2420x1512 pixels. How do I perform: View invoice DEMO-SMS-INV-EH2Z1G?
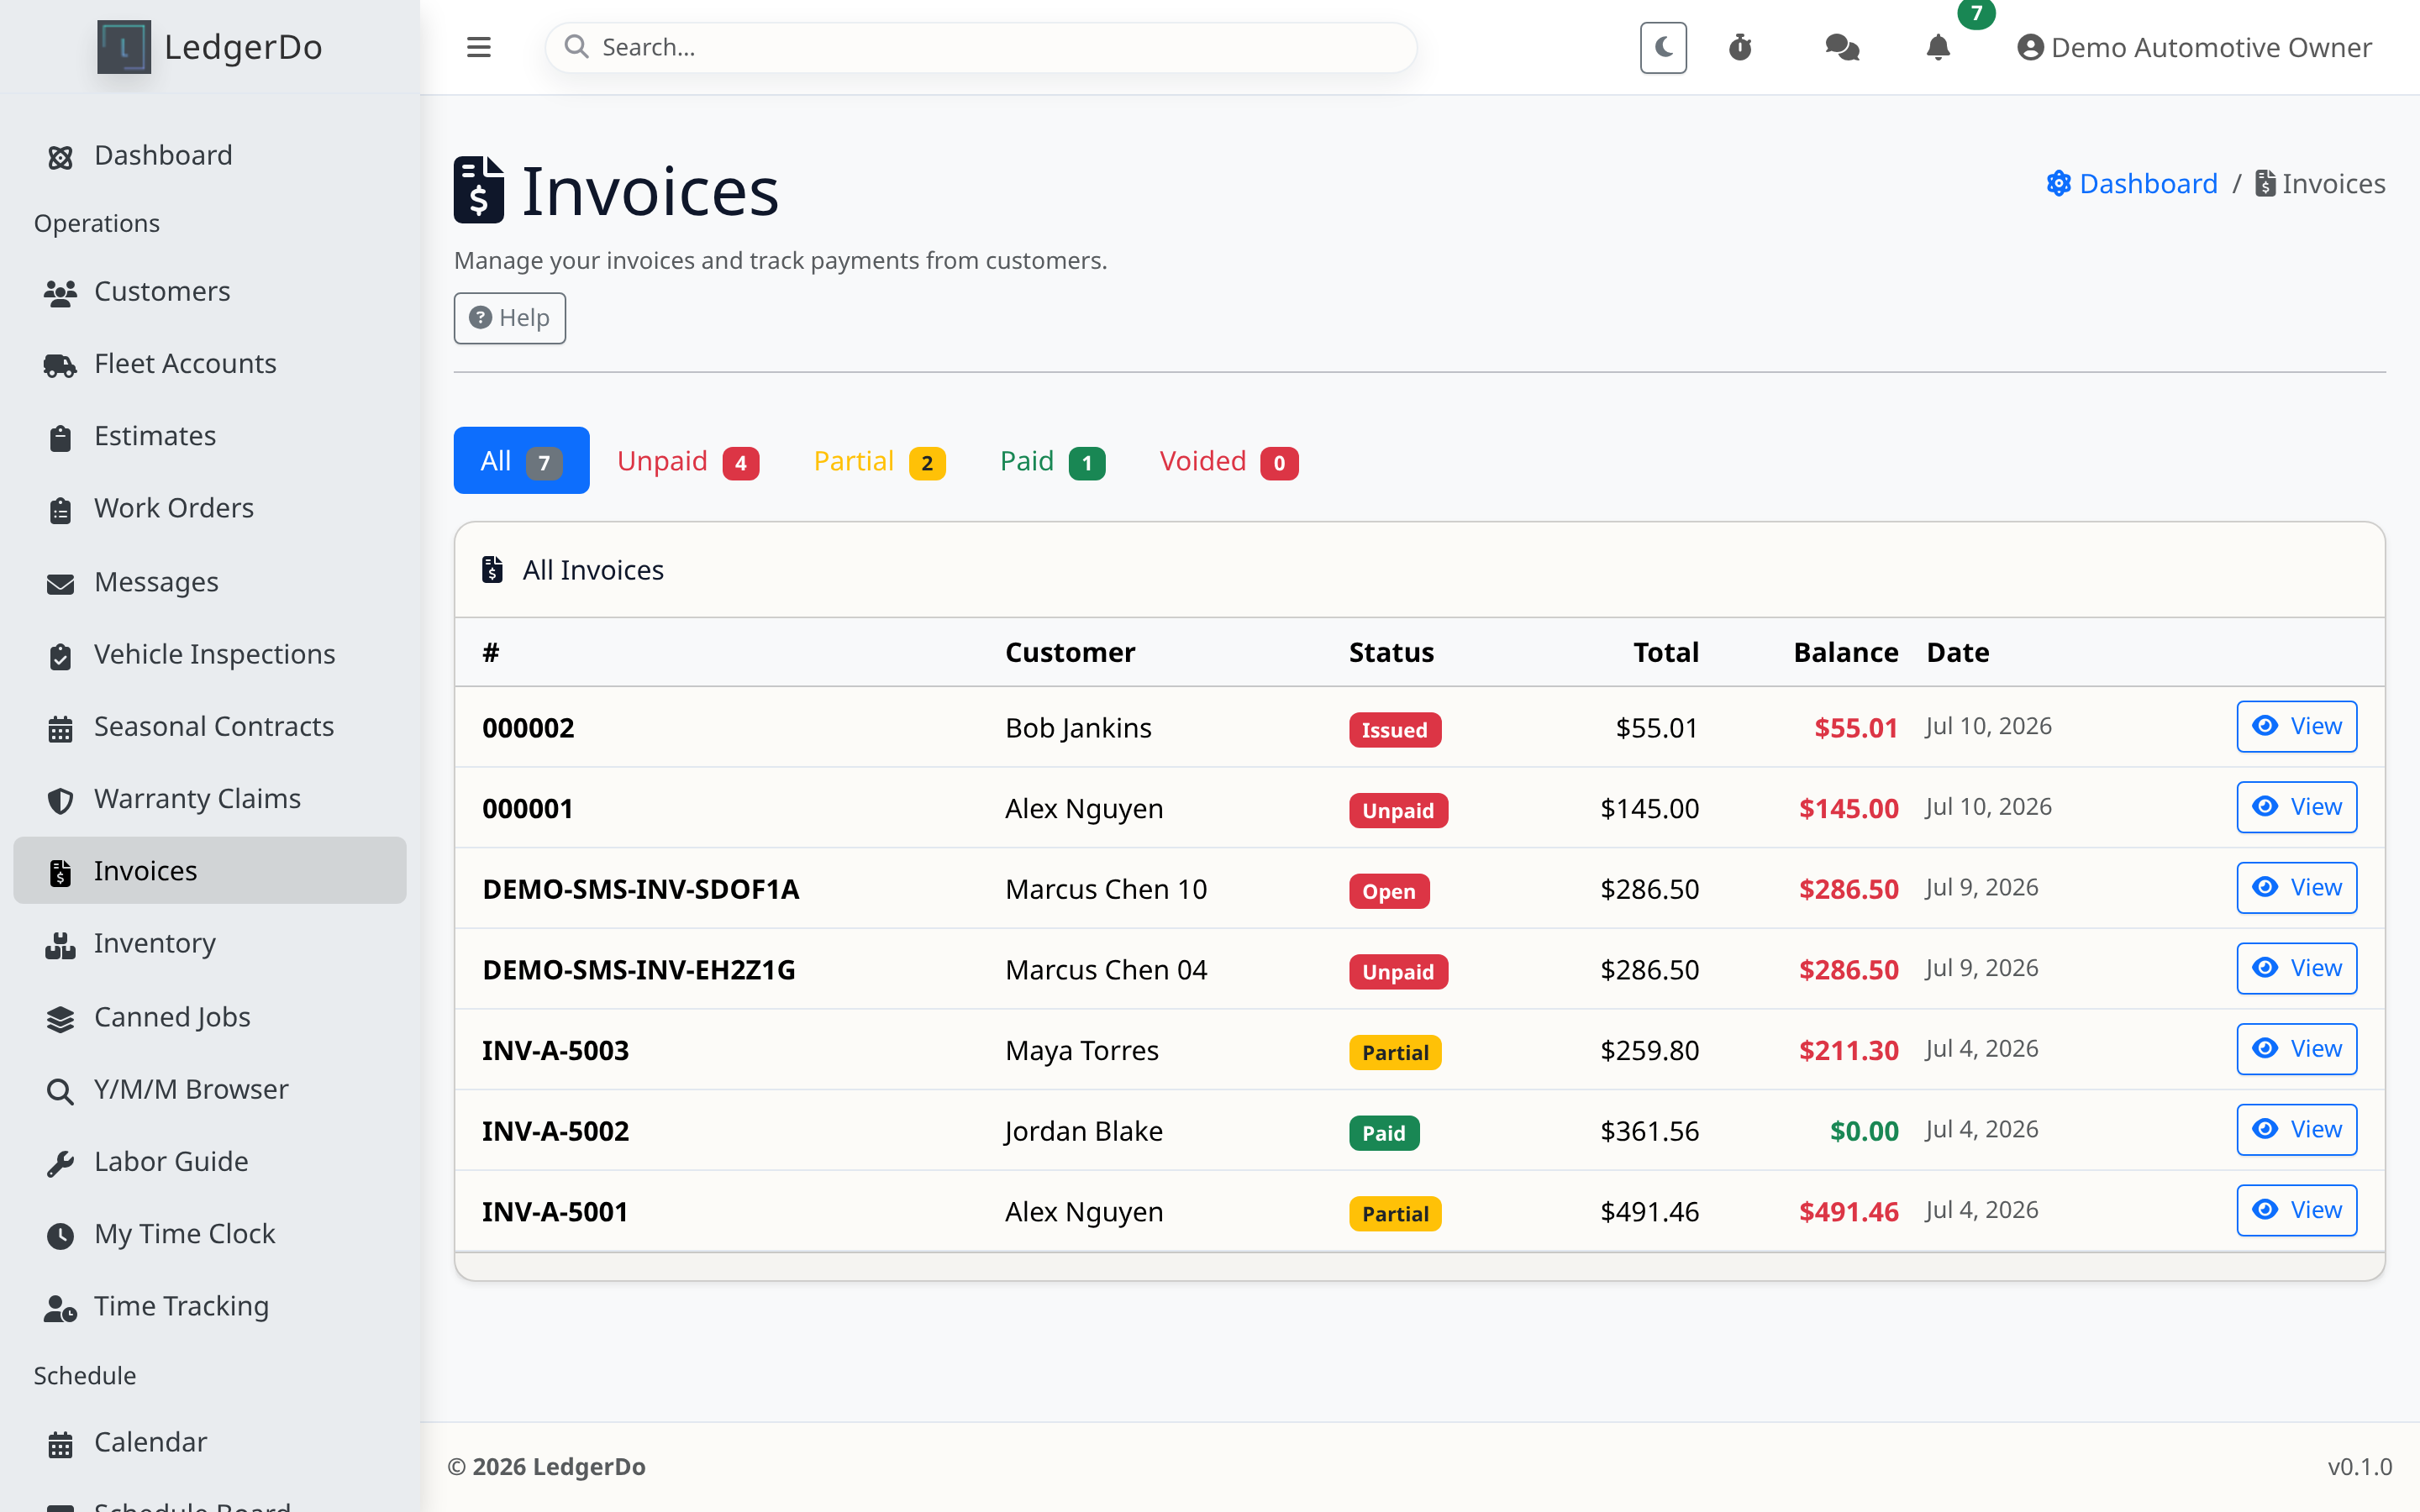(2296, 968)
